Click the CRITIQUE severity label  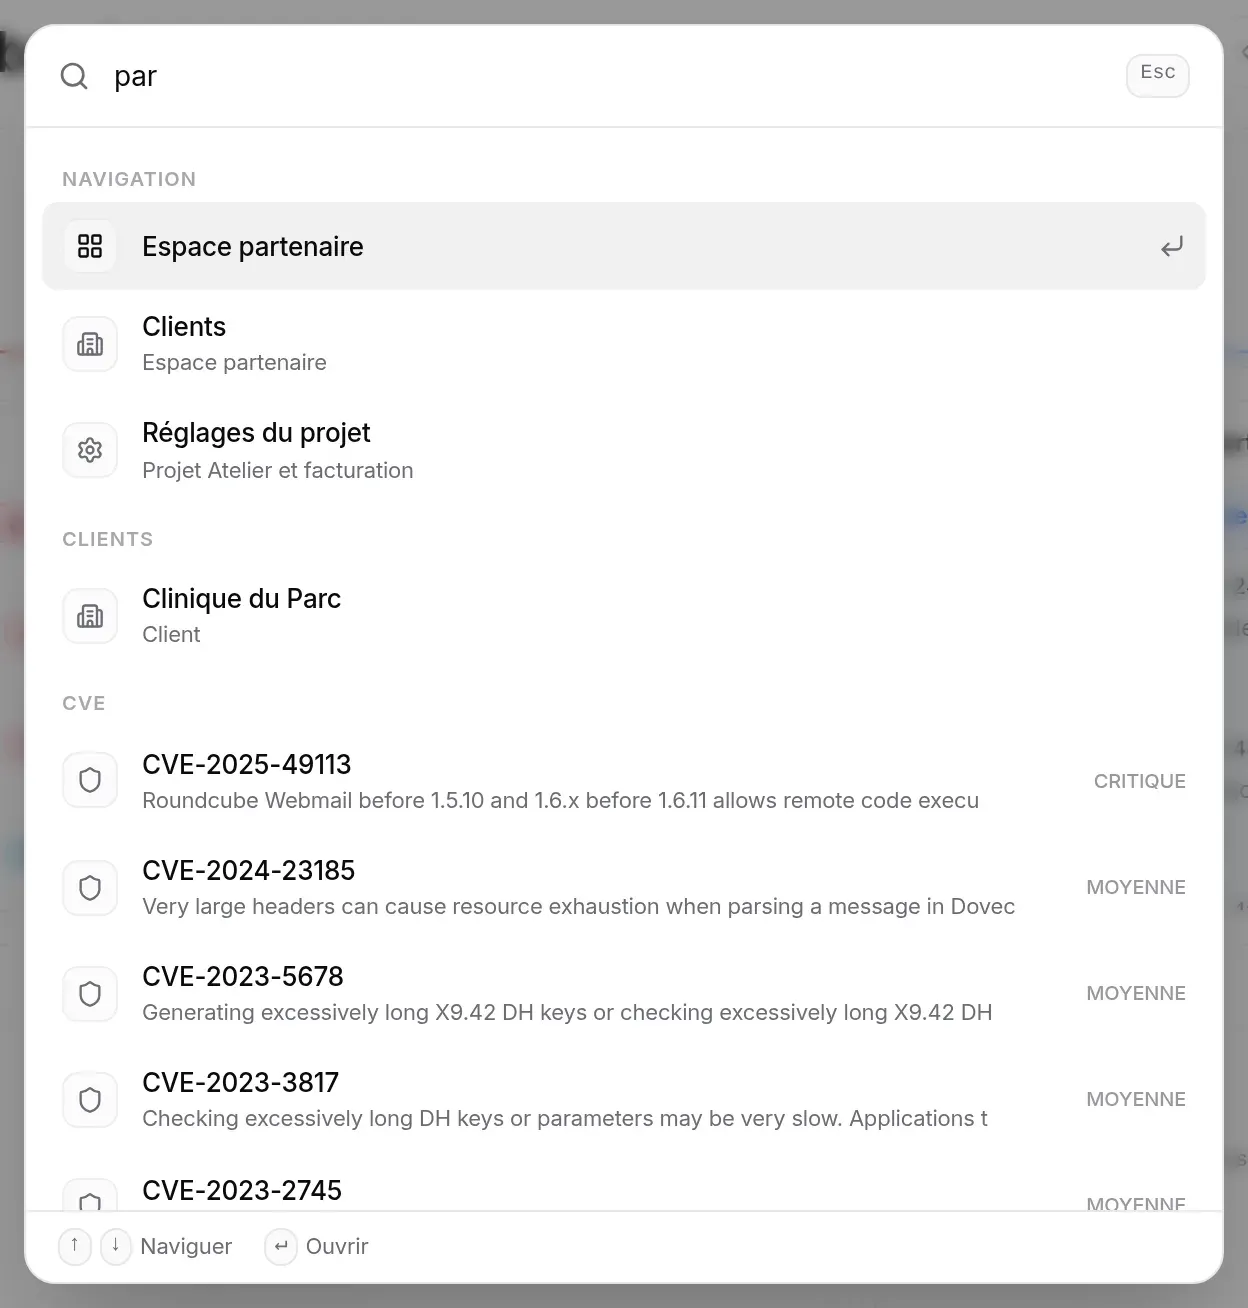[1140, 781]
